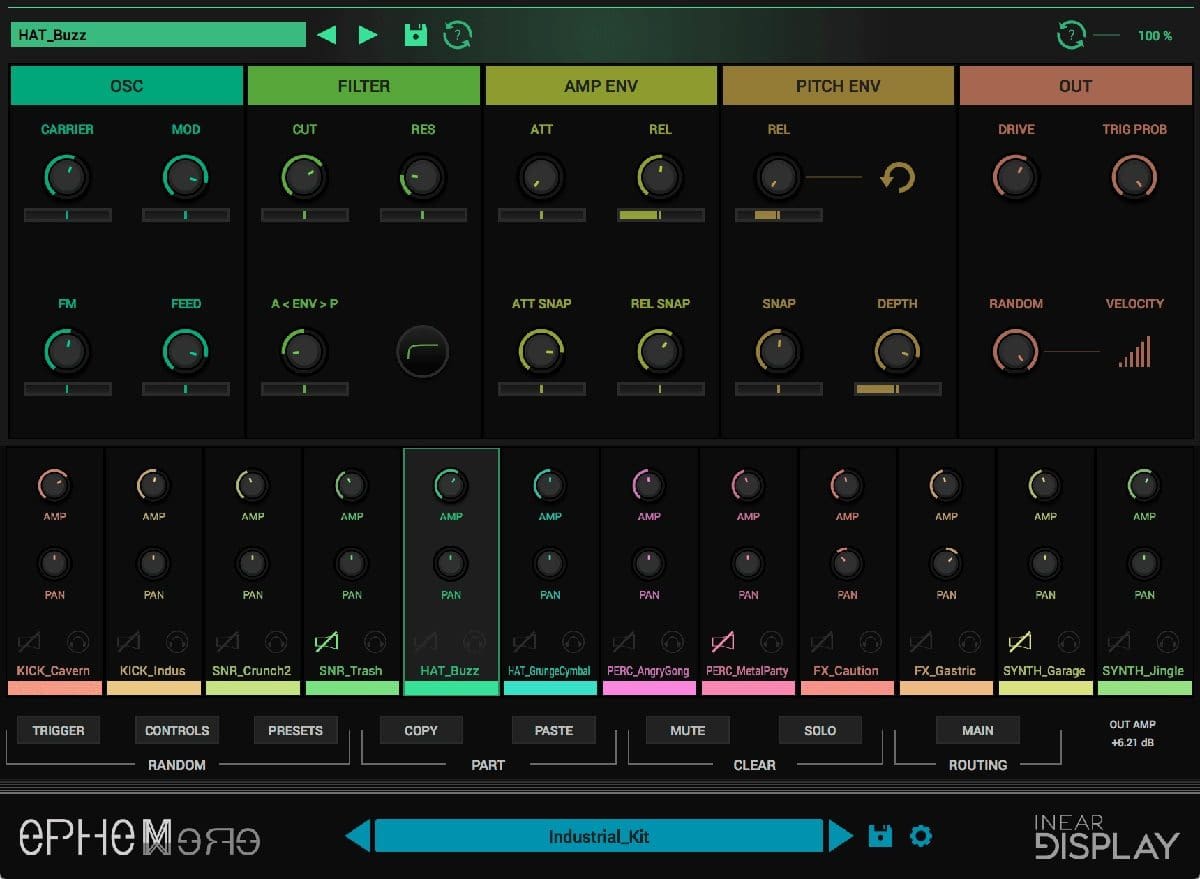The width and height of the screenshot is (1200, 879).
Task: Solo FX_Gastric with its headphones icon
Action: (969, 641)
